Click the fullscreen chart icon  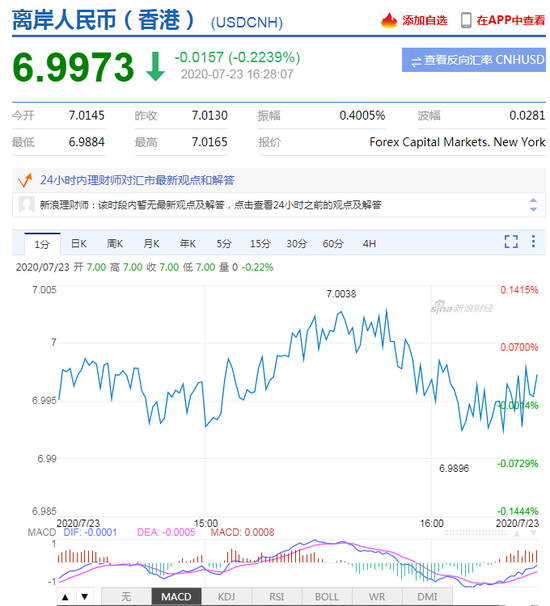coord(511,242)
